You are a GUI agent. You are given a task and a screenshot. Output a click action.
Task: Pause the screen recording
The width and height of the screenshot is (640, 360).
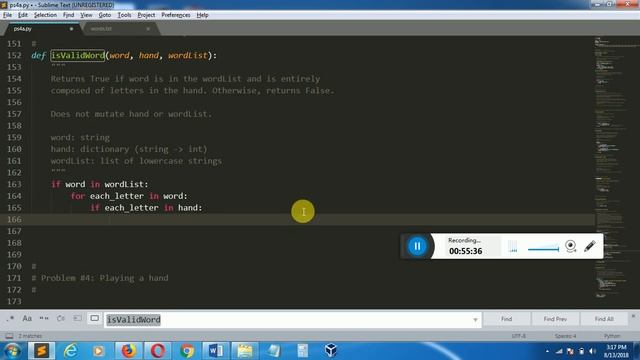click(417, 246)
